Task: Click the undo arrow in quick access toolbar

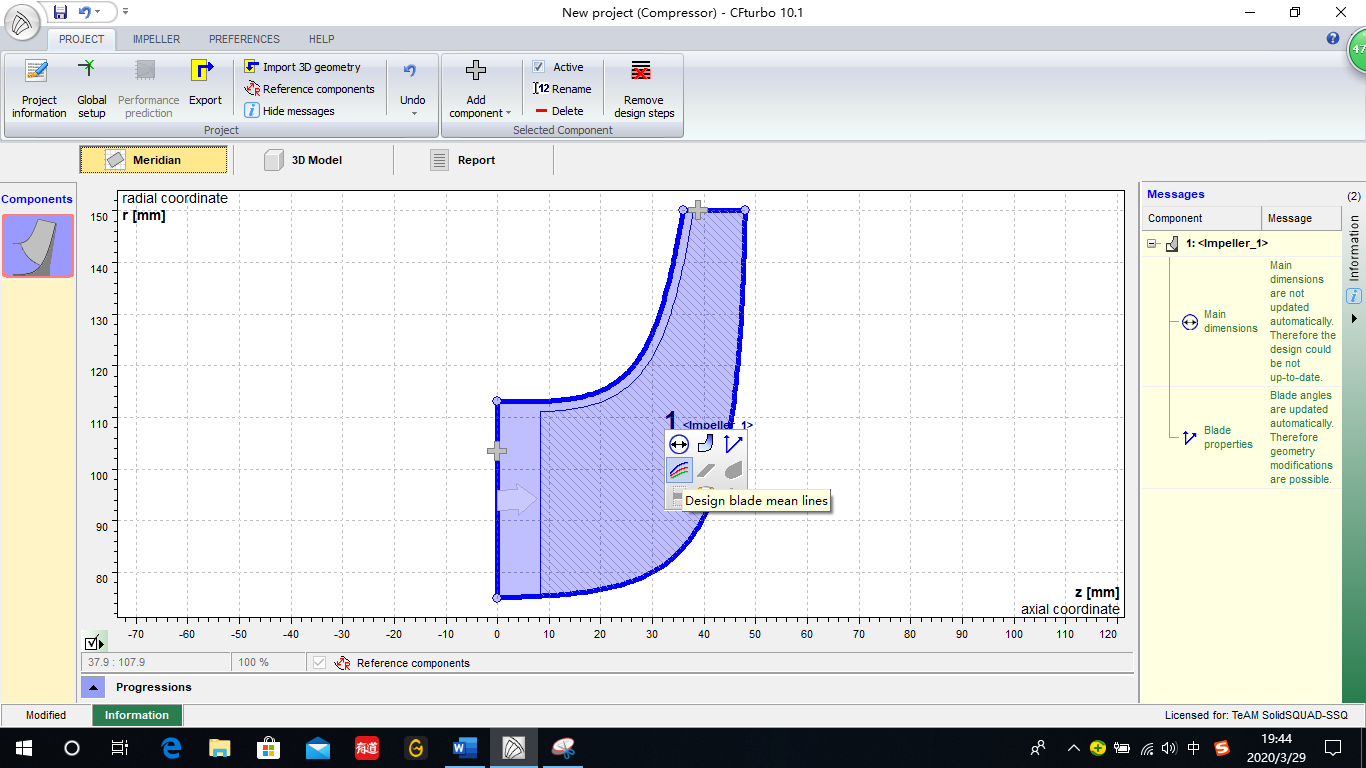Action: [x=84, y=12]
